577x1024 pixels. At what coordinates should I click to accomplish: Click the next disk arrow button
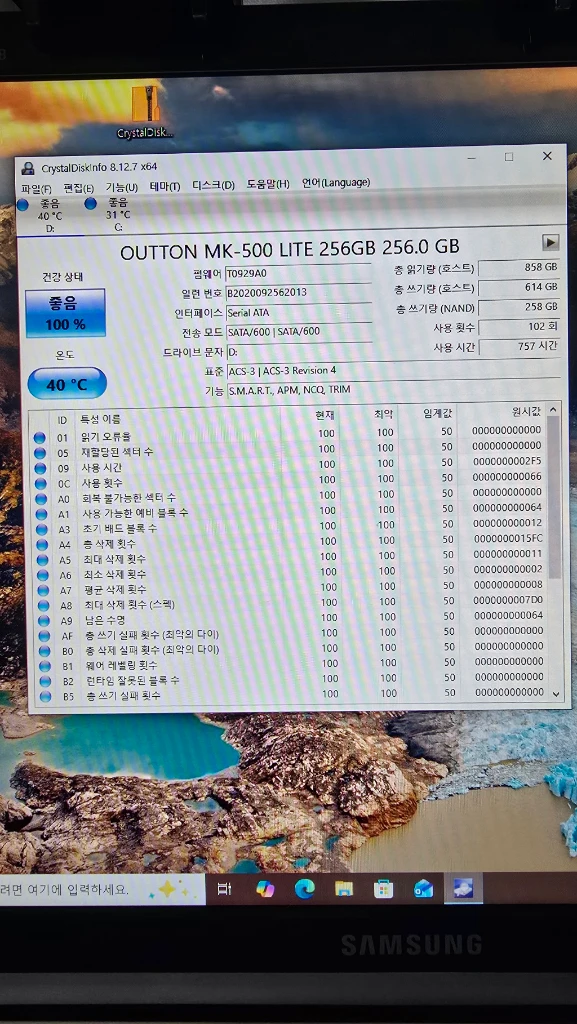point(550,242)
